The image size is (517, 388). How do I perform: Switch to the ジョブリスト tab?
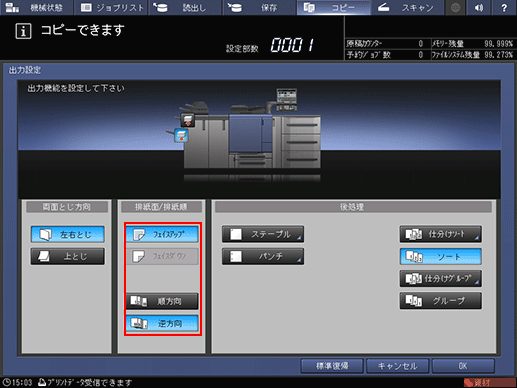click(x=112, y=8)
